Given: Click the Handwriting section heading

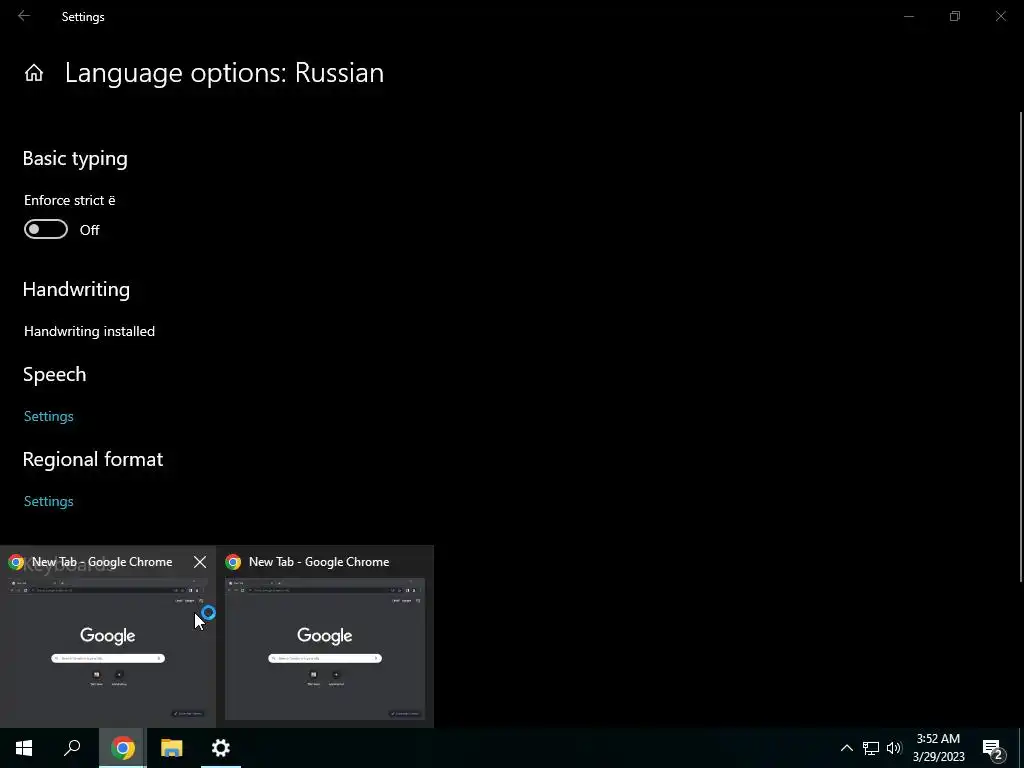Looking at the screenshot, I should tap(76, 289).
